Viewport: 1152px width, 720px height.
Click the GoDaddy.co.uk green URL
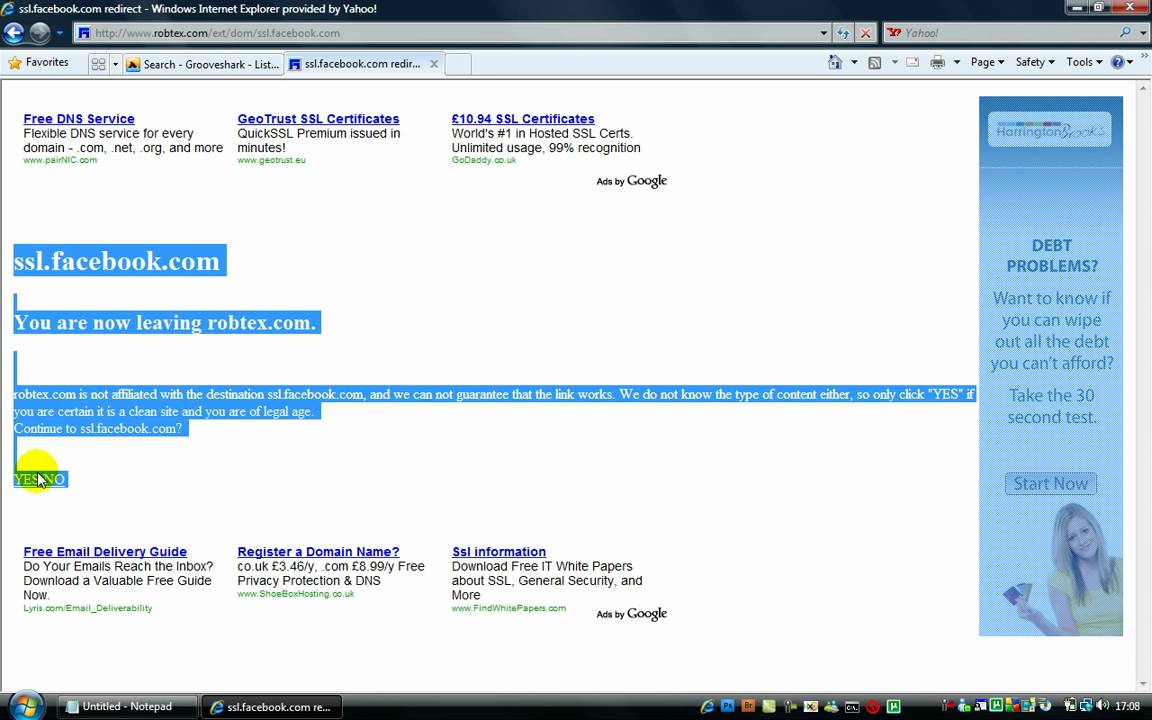[x=483, y=160]
